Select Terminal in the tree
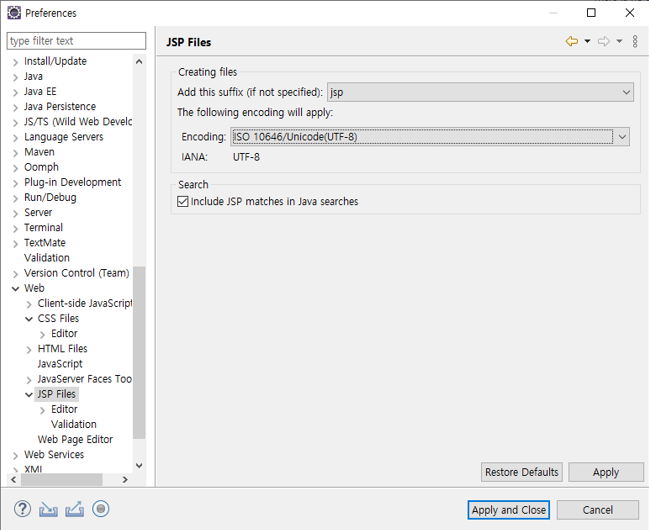Viewport: 649px width, 530px height. [x=43, y=228]
